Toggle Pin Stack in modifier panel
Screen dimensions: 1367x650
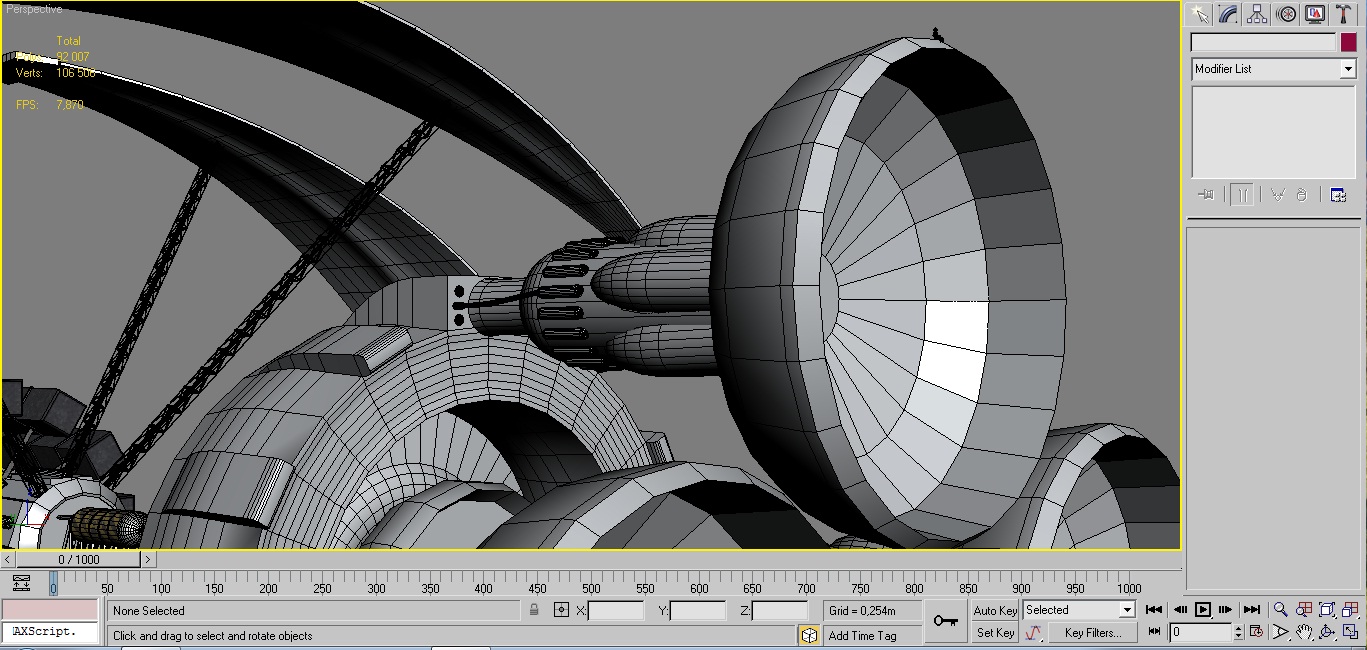(x=1205, y=195)
